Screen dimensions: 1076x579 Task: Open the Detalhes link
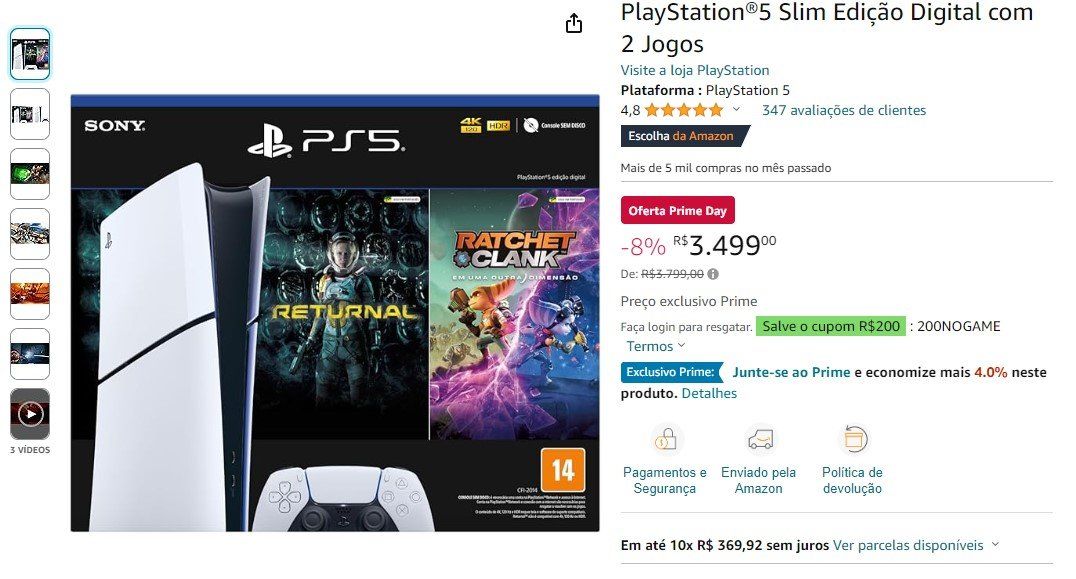709,393
